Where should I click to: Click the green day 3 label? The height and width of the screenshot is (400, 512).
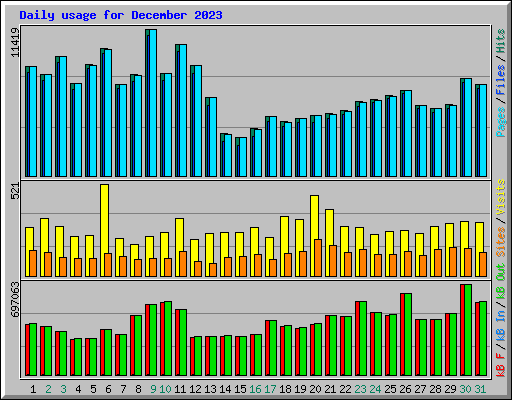click(63, 389)
